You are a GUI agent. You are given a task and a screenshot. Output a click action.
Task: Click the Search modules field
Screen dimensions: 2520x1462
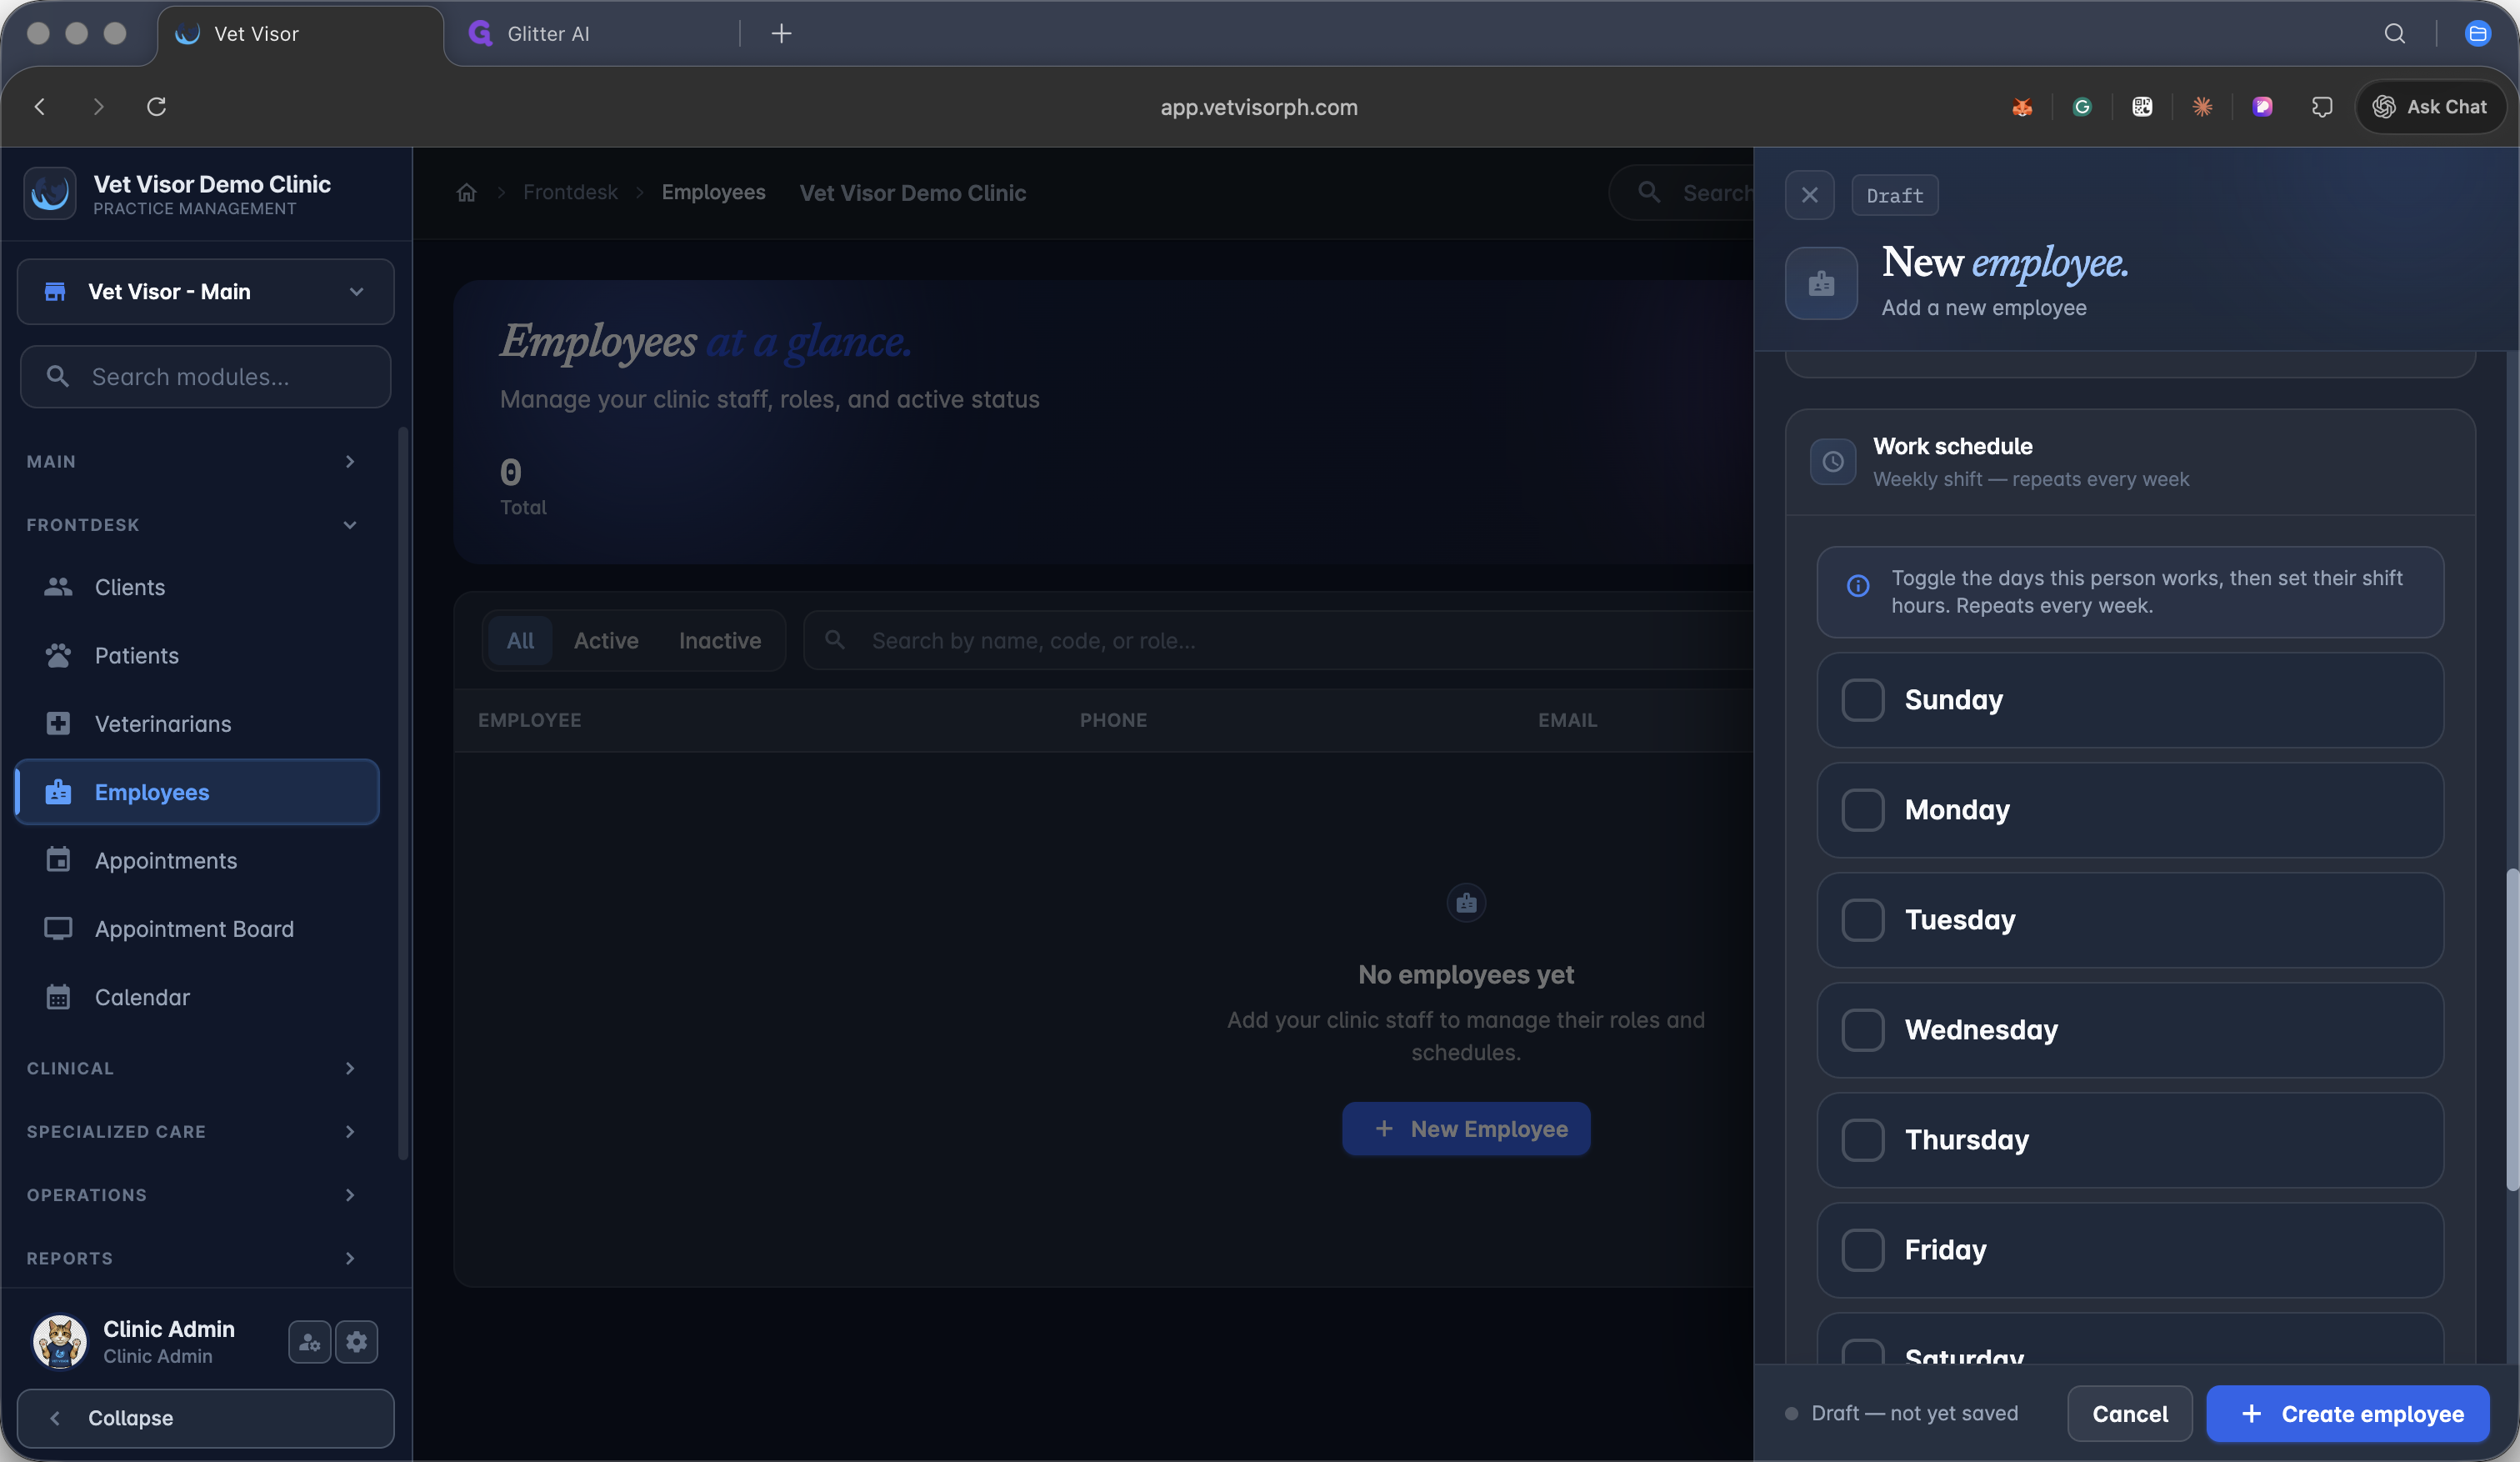click(205, 377)
